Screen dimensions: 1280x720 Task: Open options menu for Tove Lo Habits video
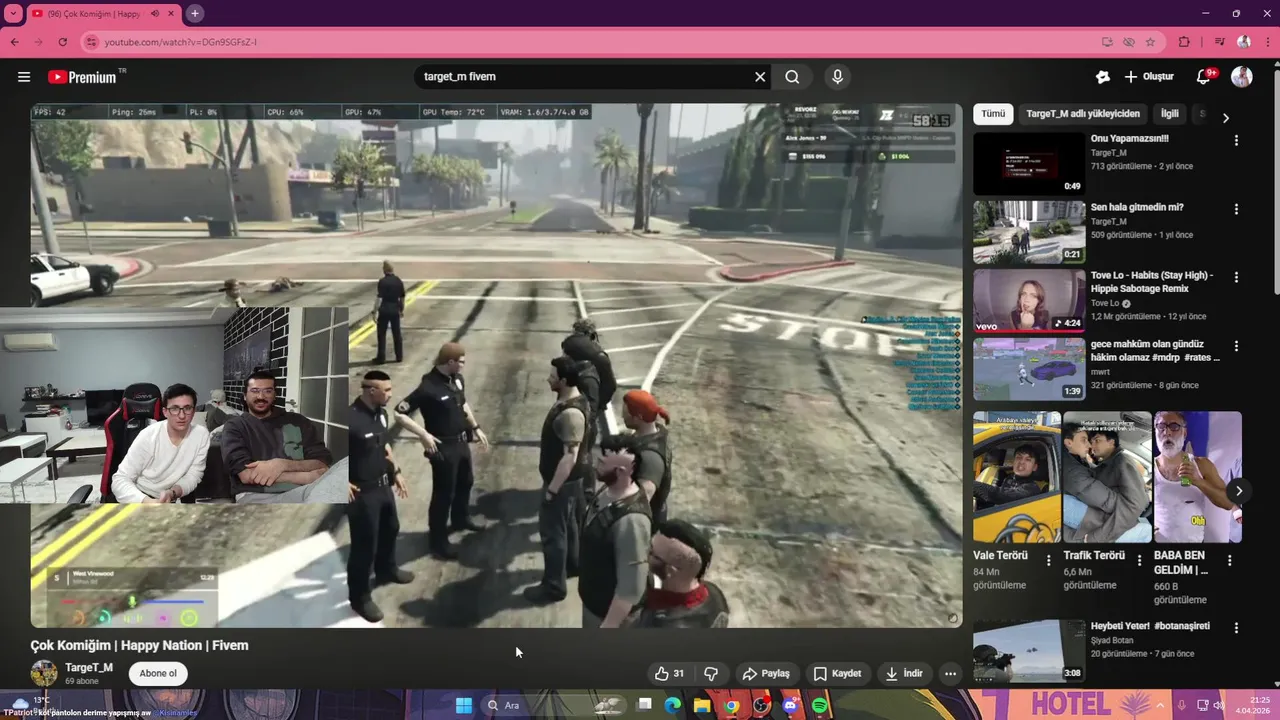click(x=1236, y=277)
